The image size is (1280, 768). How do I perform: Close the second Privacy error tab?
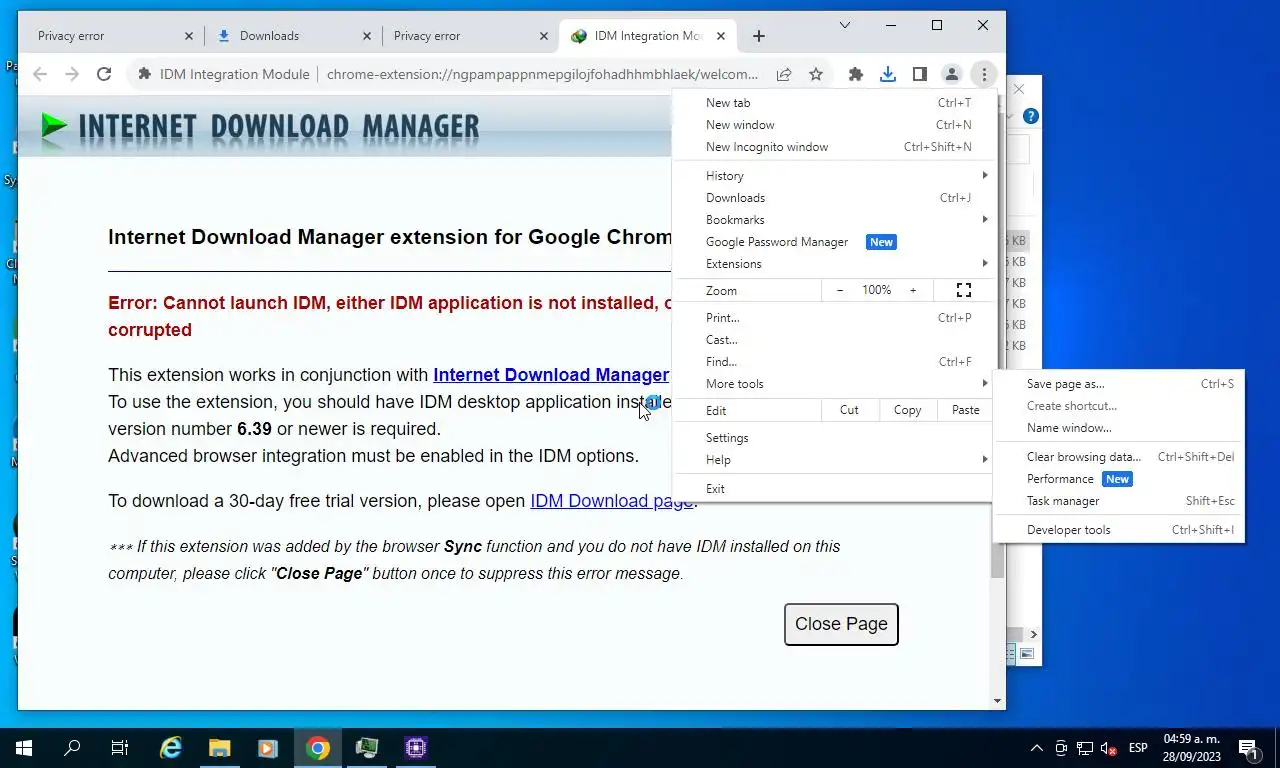tap(544, 36)
